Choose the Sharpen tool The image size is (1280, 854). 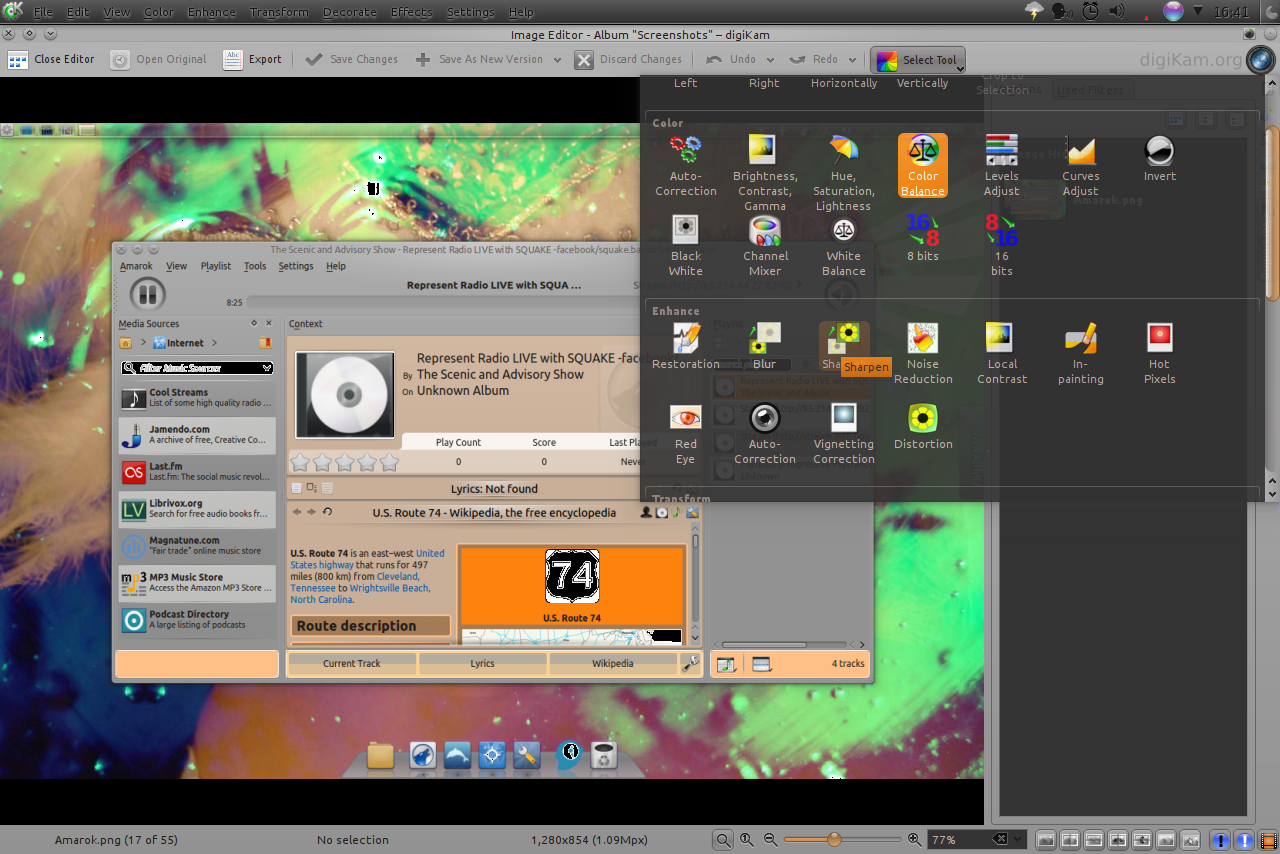[x=844, y=346]
